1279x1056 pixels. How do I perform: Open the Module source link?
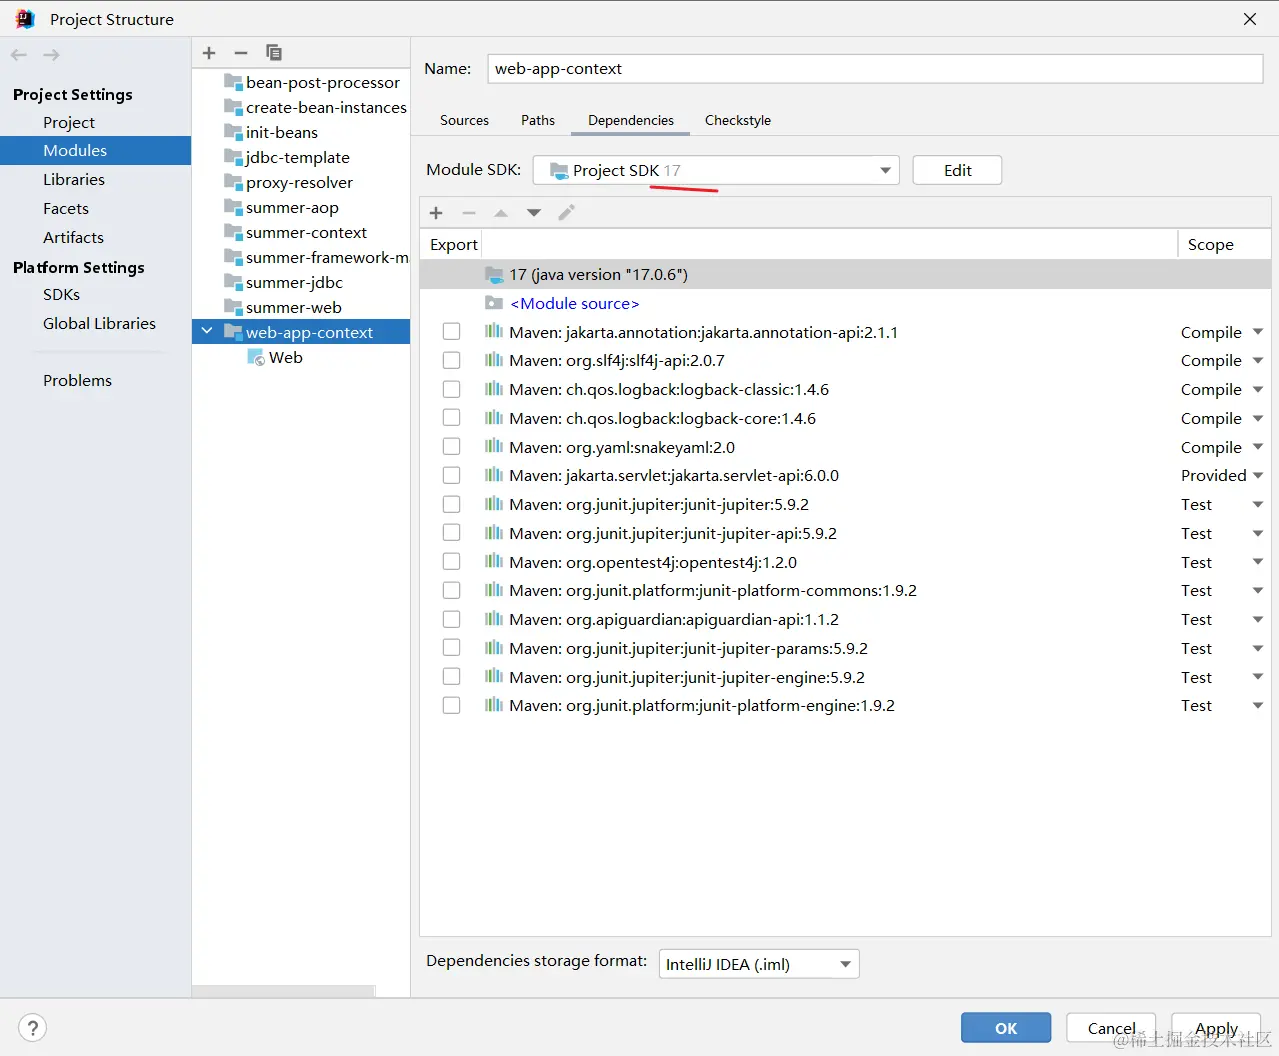[575, 303]
